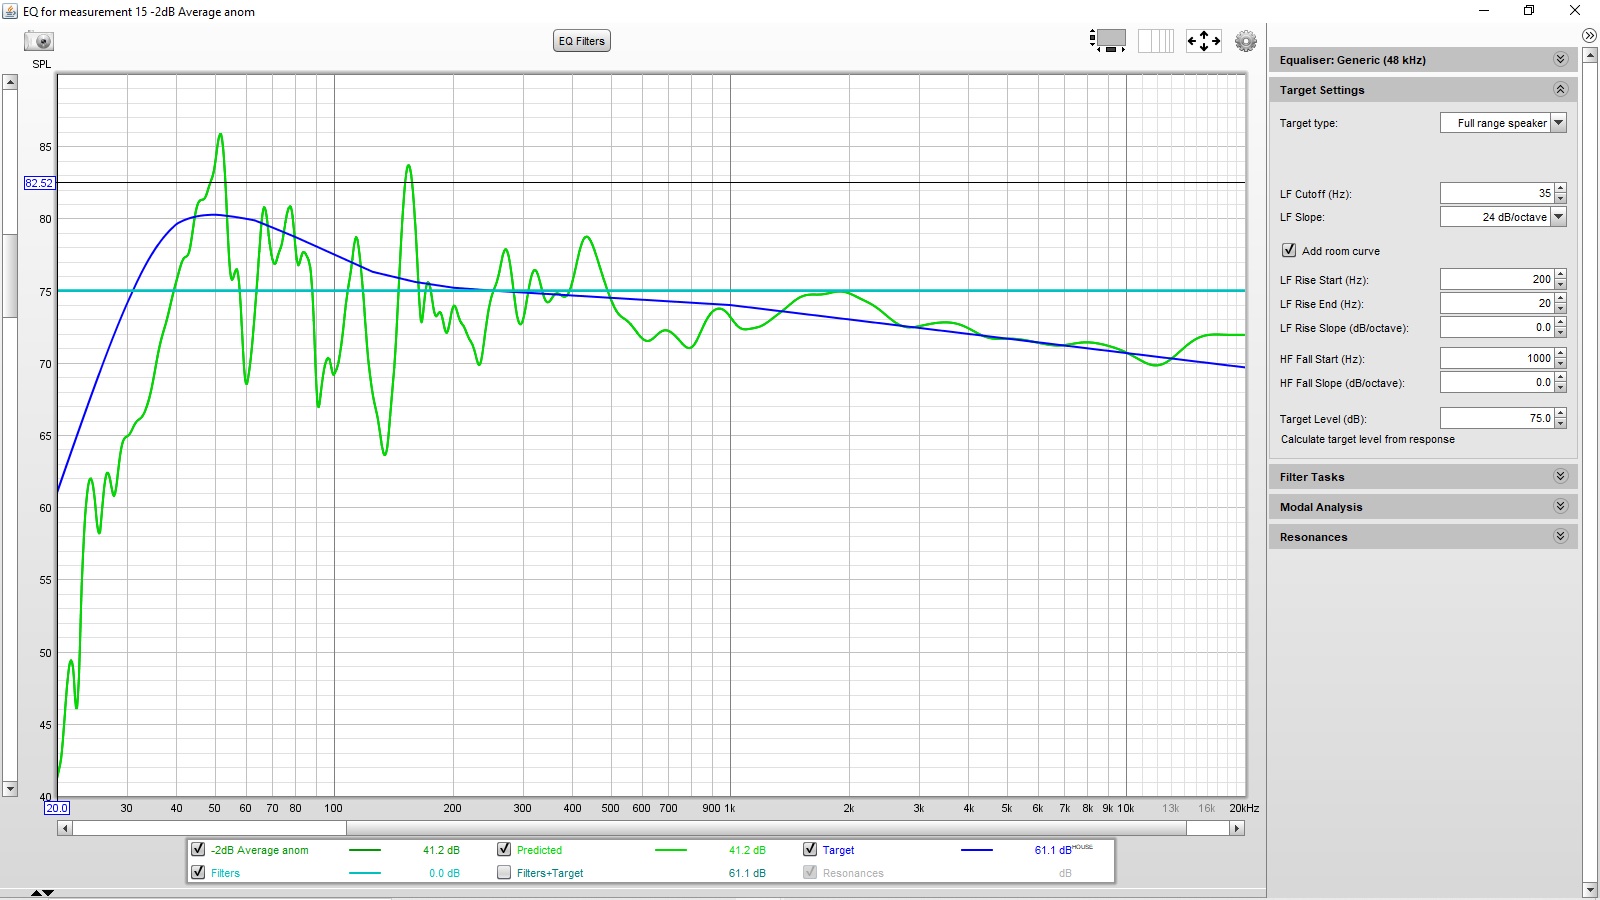Click the HF Fall Slope field
1600x900 pixels.
tap(1497, 382)
